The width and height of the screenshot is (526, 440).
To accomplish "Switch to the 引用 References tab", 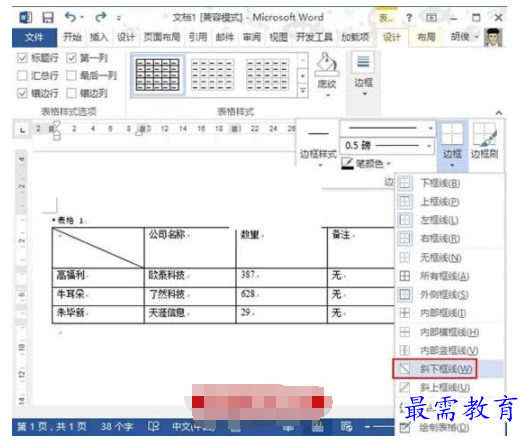I will coord(198,37).
